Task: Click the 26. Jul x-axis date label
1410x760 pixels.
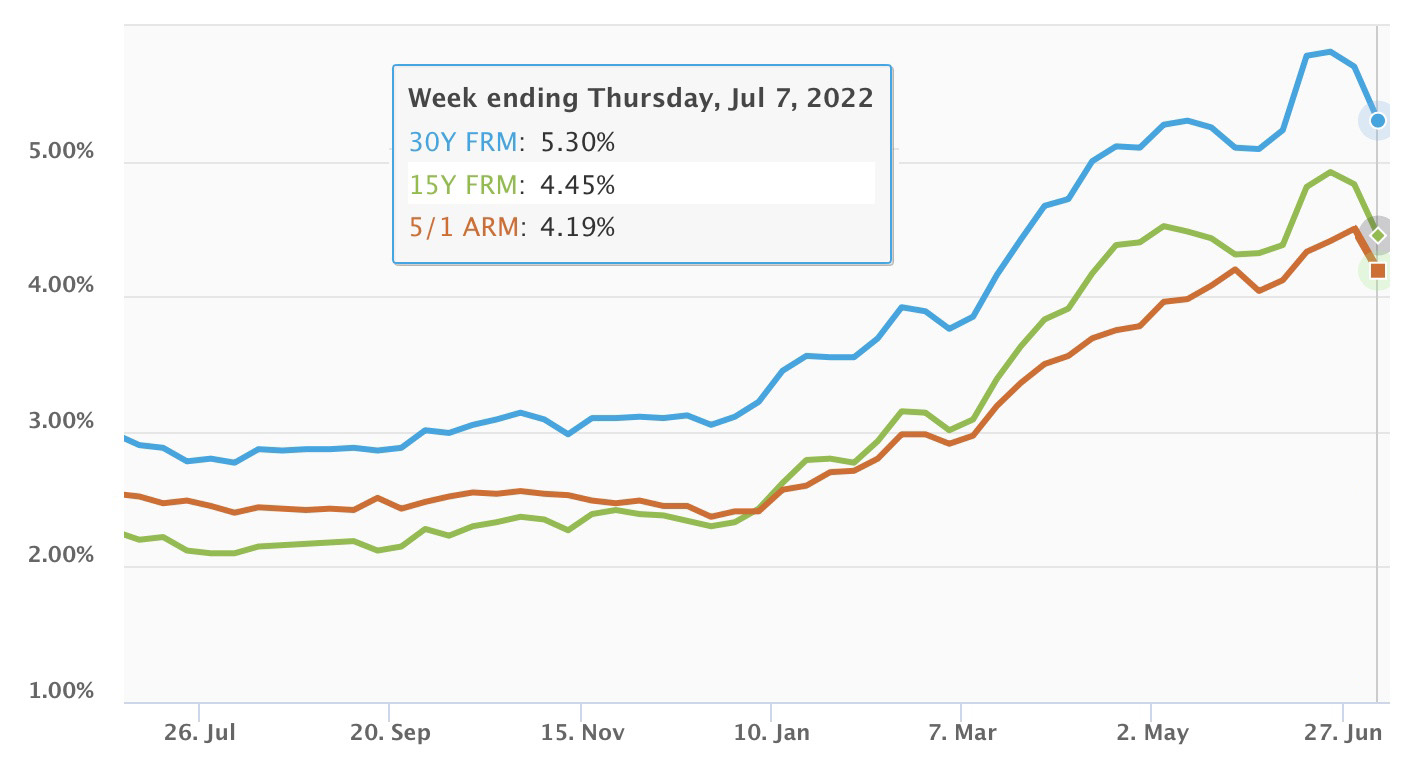Action: (199, 733)
